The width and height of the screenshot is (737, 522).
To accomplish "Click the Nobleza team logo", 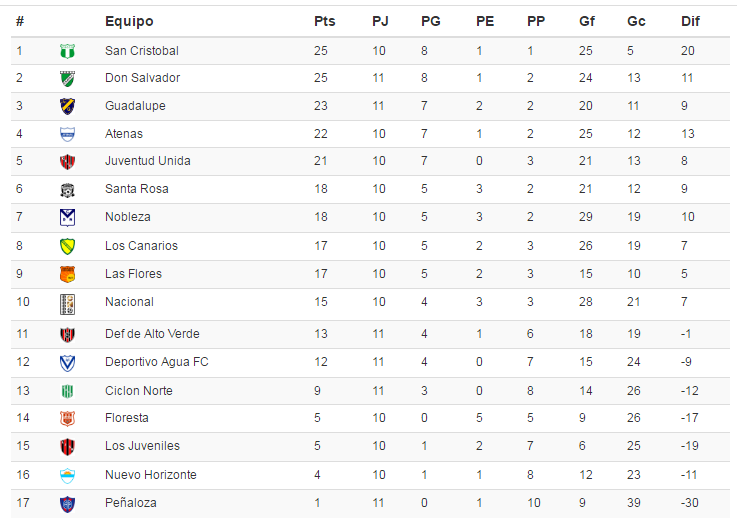I will coord(68,218).
